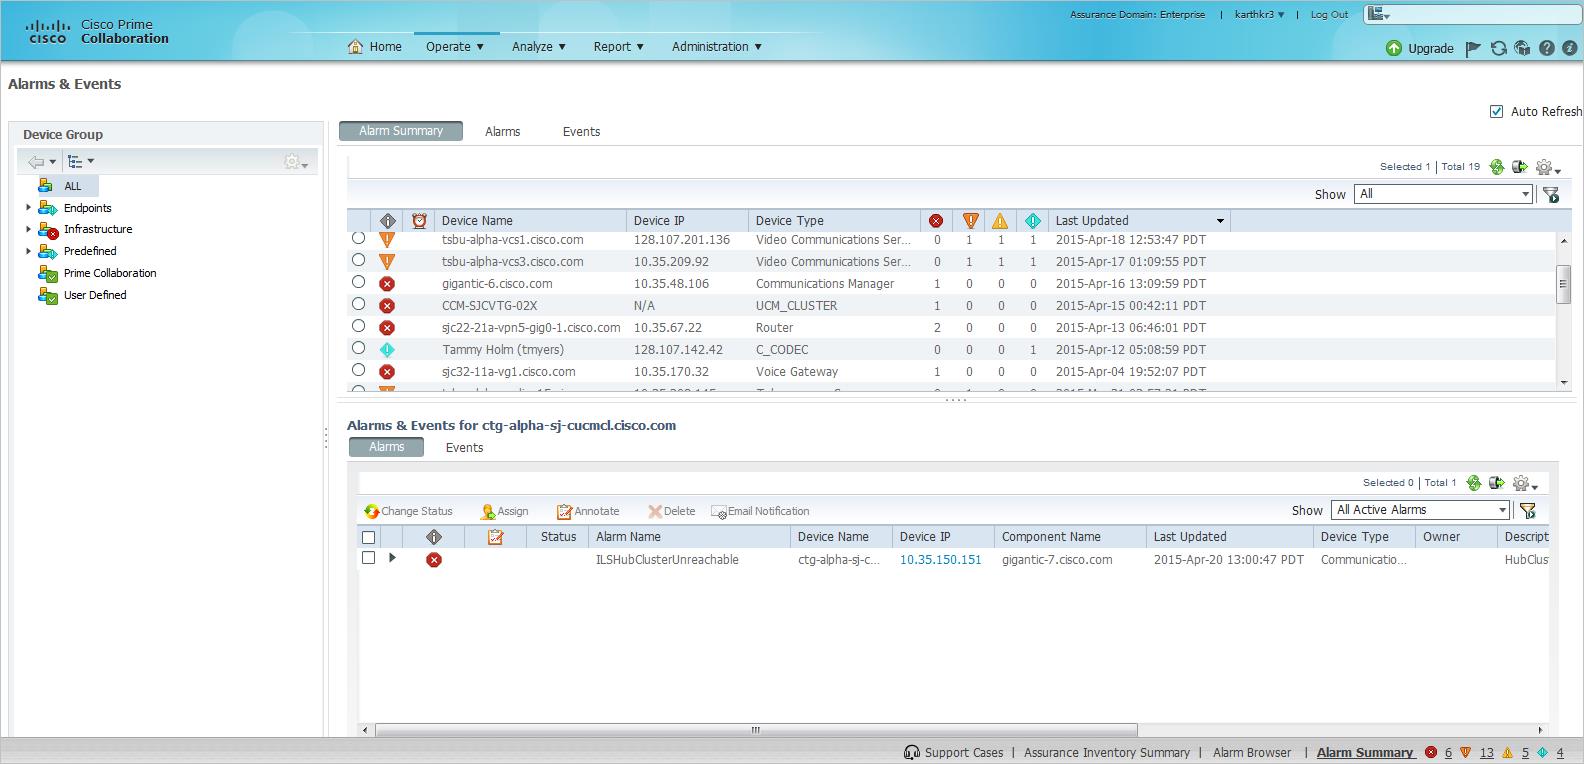Screen dimensions: 1584x764
Task: Expand the ILSHubClusterUnreachable alarm row details
Action: pos(392,558)
